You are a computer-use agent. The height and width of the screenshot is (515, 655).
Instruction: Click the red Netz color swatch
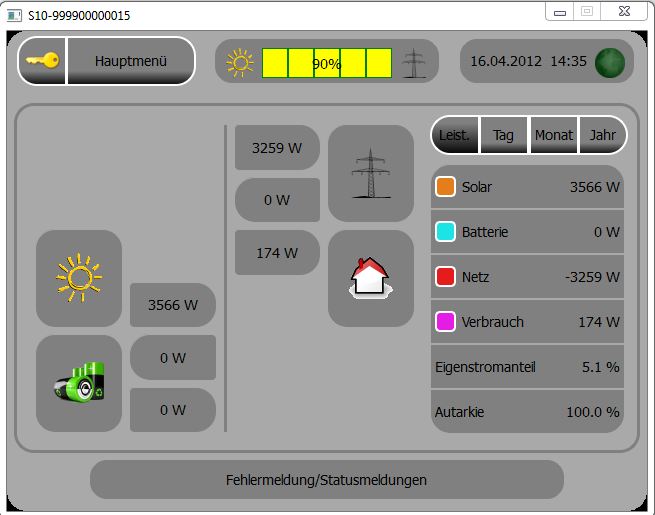click(445, 277)
